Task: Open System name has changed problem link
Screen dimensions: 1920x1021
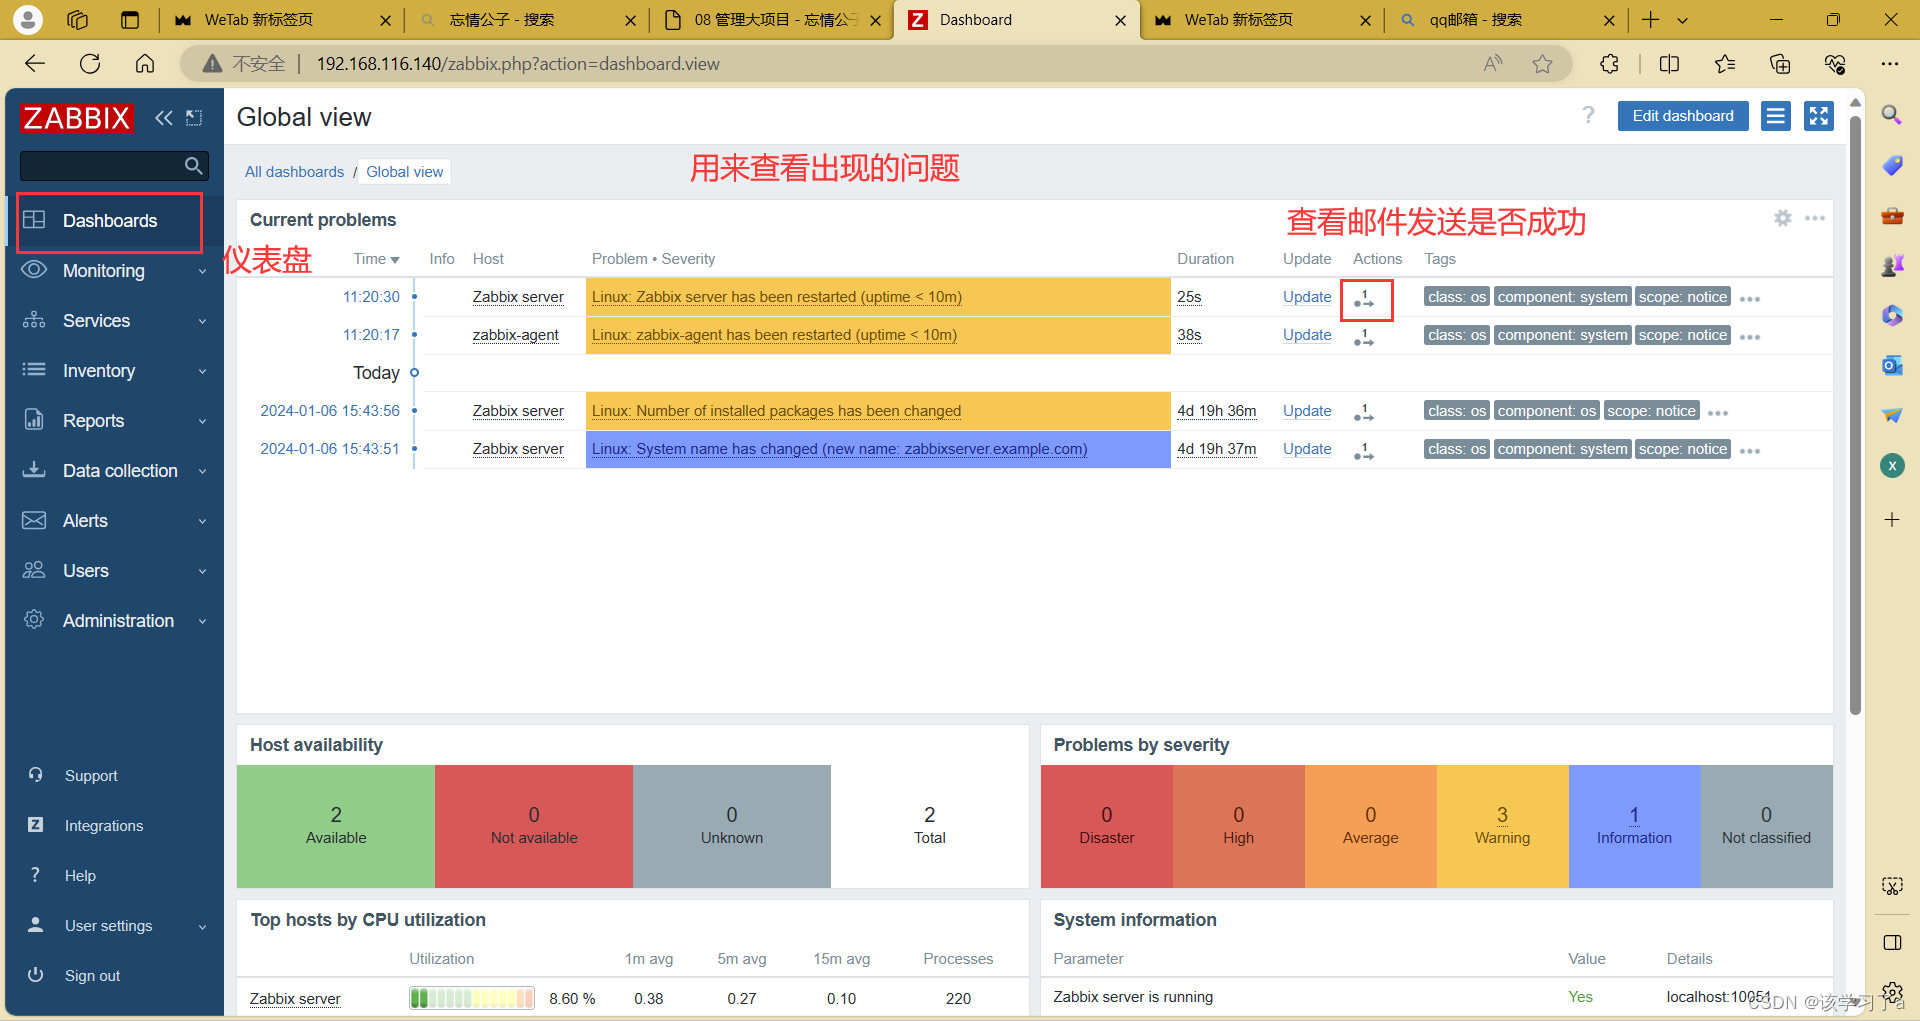Action: pos(839,449)
